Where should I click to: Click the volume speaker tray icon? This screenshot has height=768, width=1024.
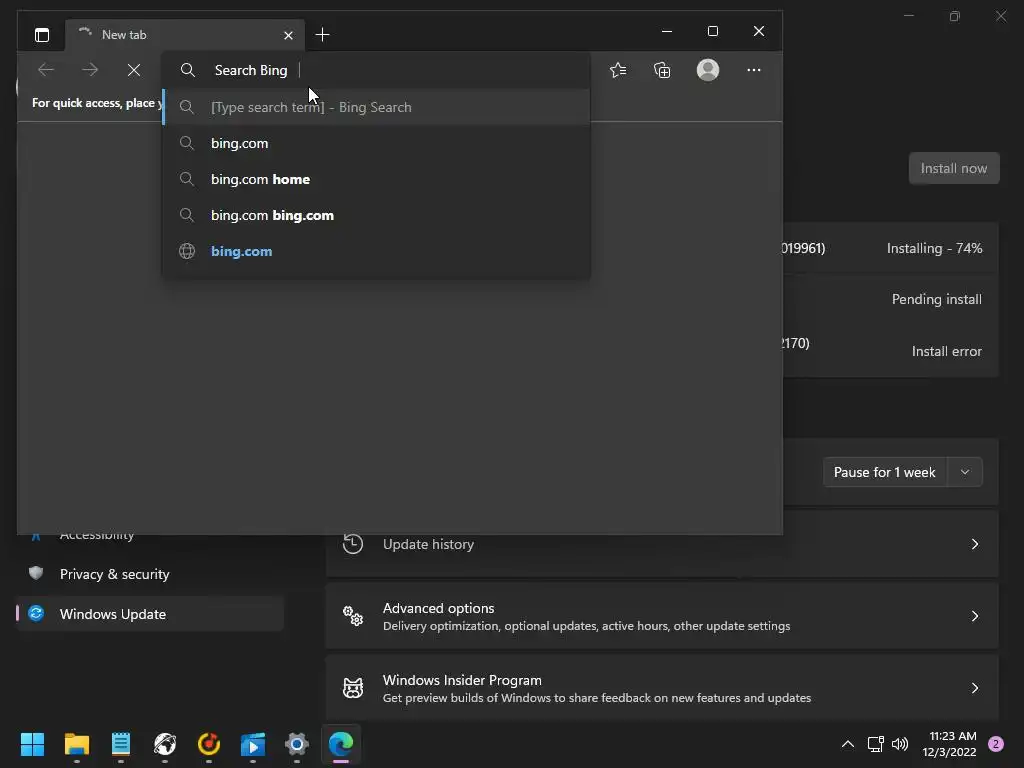(900, 744)
